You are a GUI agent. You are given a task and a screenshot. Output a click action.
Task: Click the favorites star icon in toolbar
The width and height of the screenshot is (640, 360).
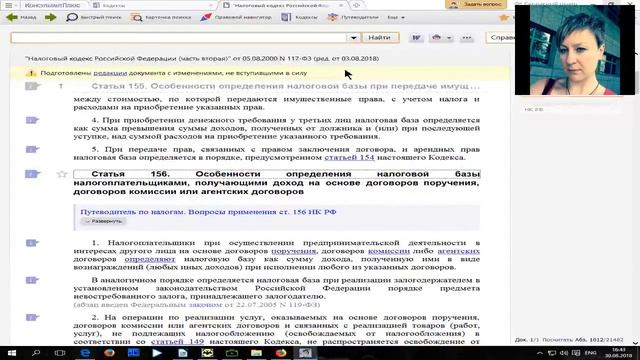504,17
